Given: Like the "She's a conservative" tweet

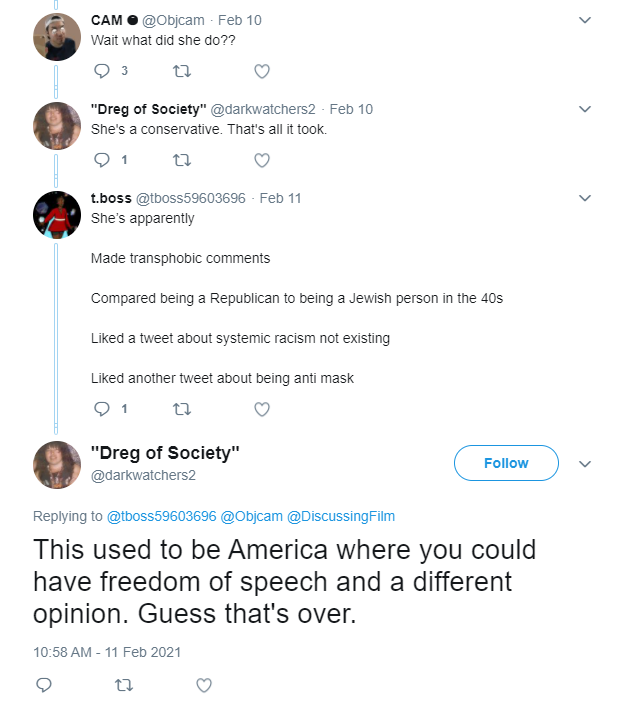Looking at the screenshot, I should click(262, 160).
